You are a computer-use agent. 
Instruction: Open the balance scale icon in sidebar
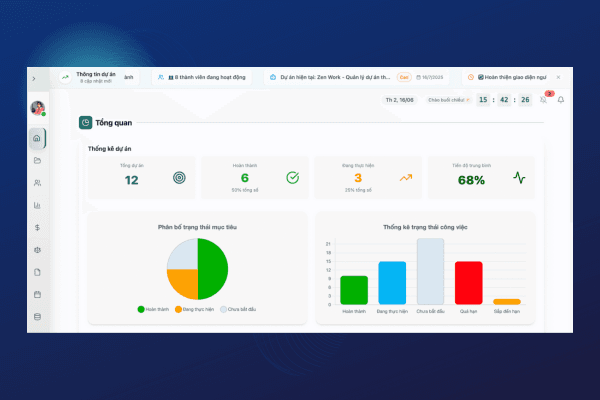[x=37, y=250]
